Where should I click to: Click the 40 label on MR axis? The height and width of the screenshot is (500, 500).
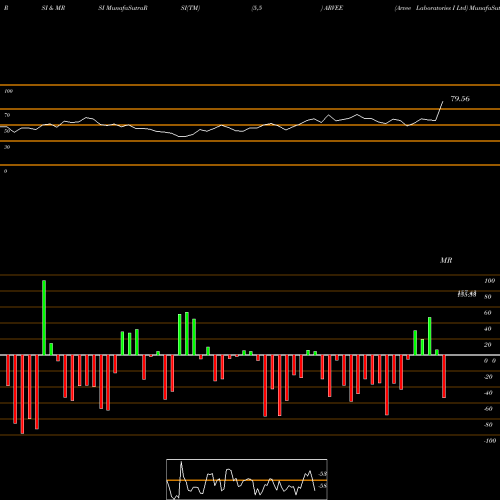click(488, 329)
